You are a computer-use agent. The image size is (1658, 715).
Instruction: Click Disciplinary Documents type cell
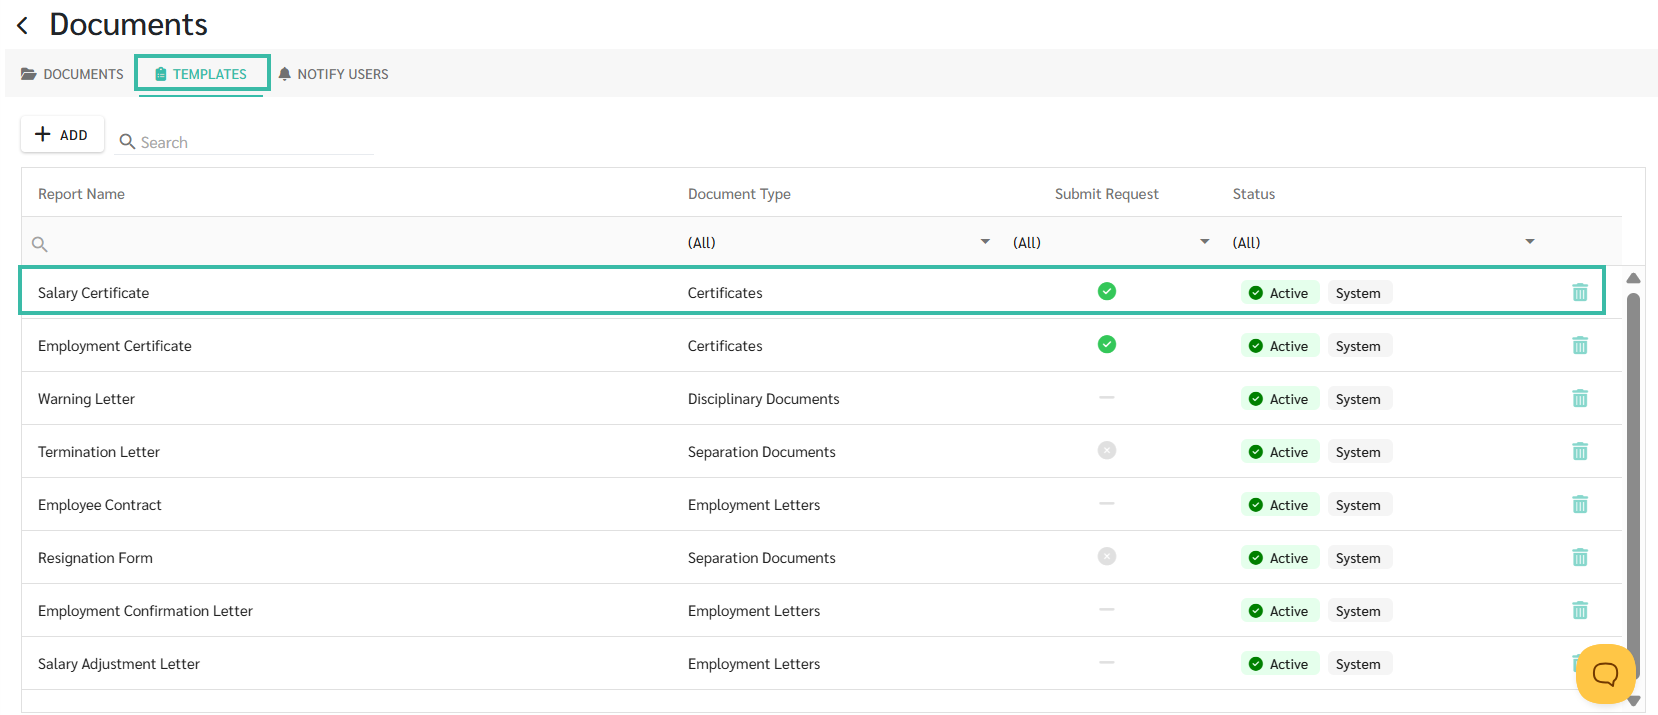[763, 399]
